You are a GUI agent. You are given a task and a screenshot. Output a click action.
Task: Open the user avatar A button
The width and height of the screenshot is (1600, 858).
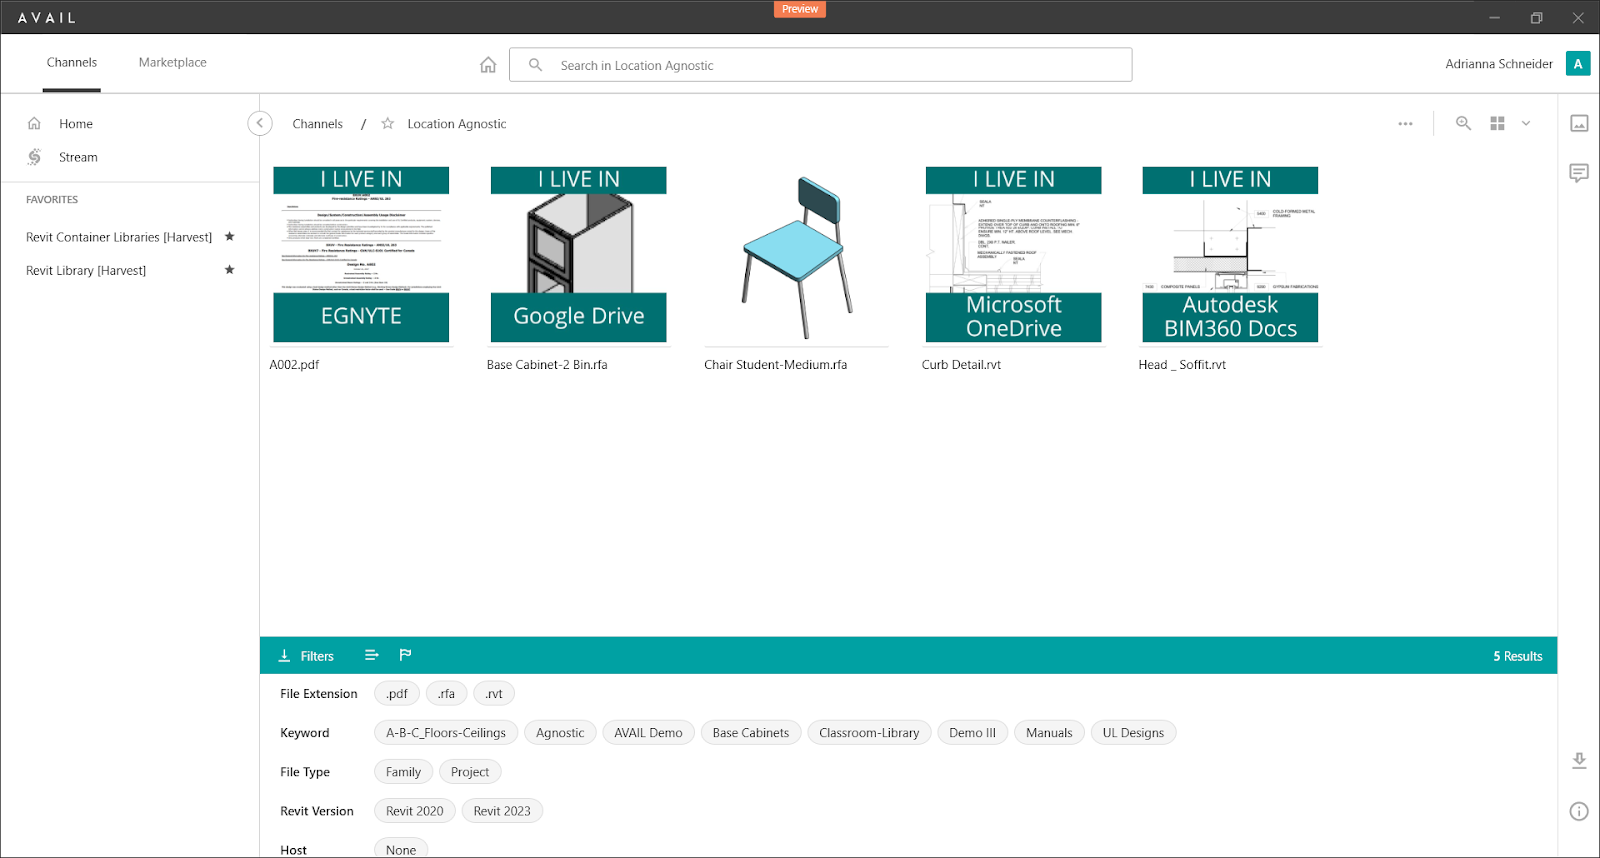pos(1578,64)
